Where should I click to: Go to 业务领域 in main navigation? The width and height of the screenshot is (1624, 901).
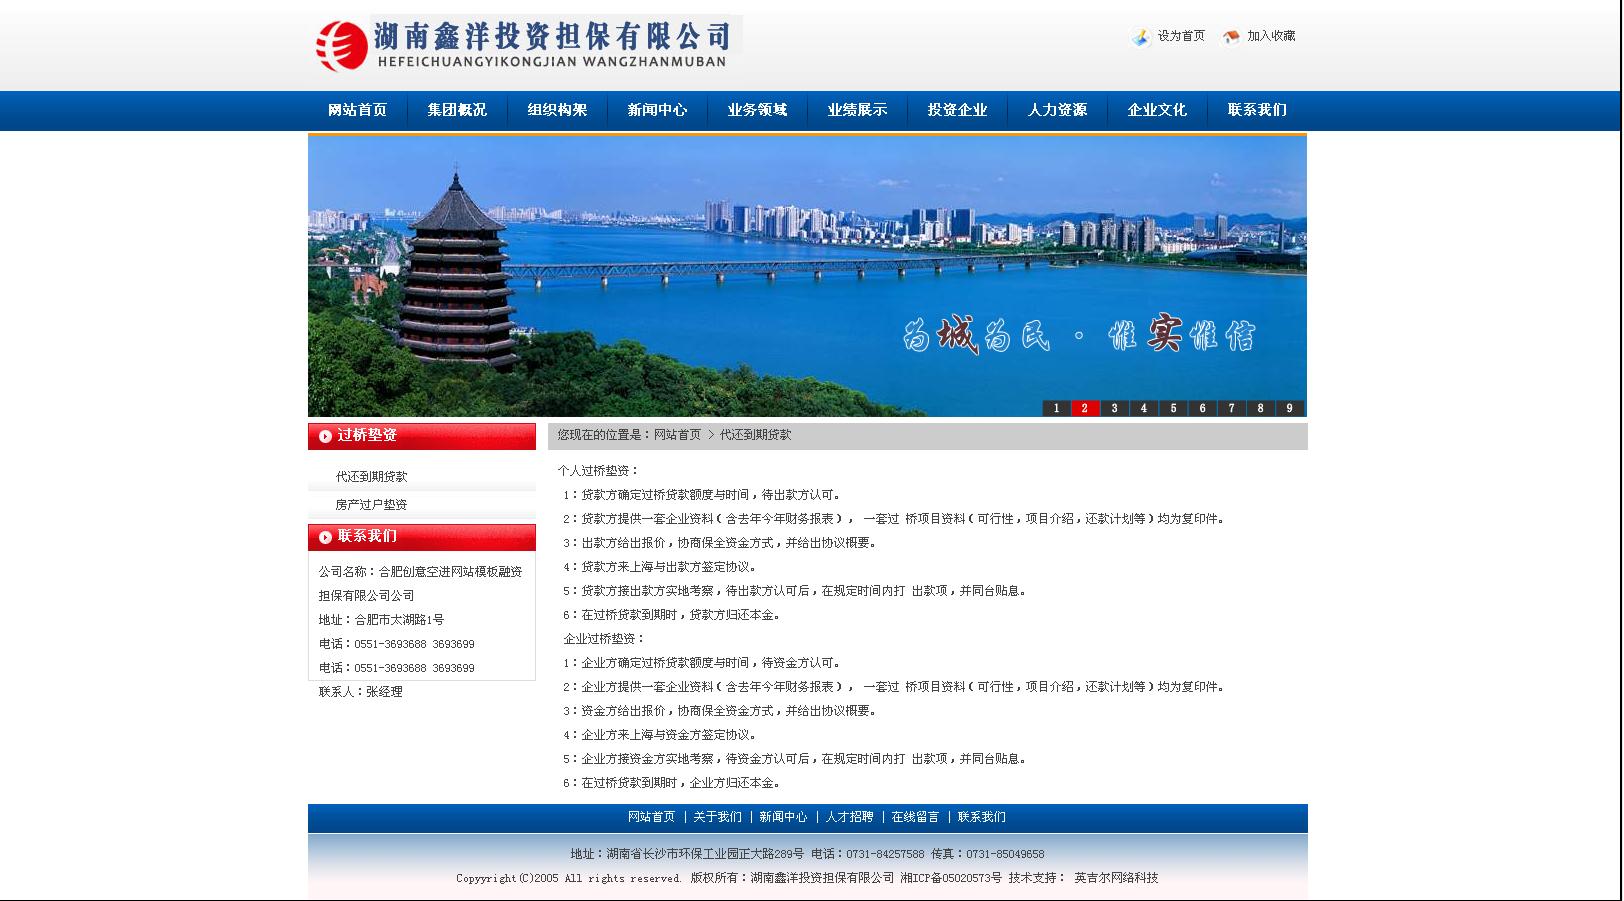(757, 110)
